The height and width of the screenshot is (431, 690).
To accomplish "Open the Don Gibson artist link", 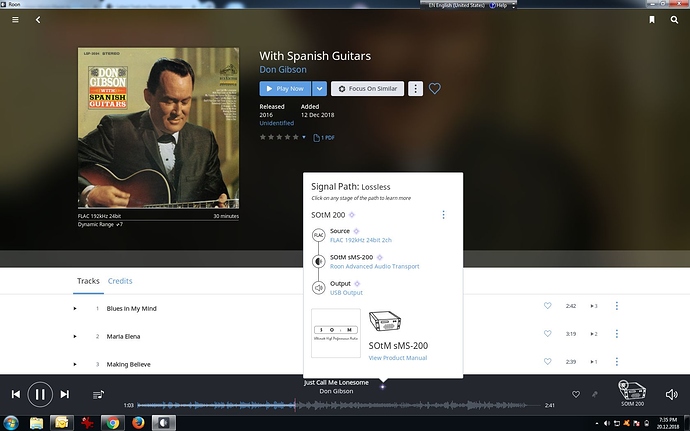I will 283,70.
